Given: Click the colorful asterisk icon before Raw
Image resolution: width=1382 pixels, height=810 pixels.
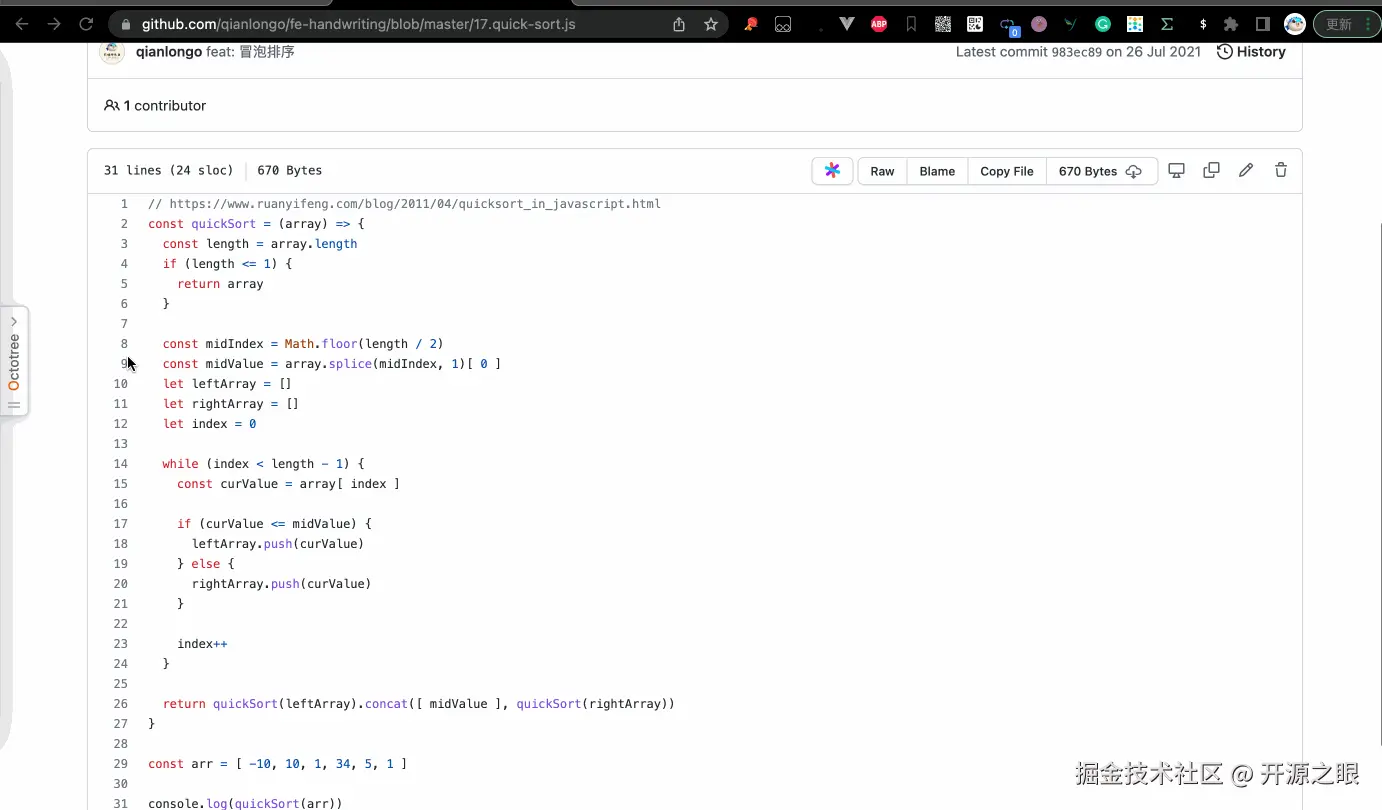Looking at the screenshot, I should click(x=832, y=170).
